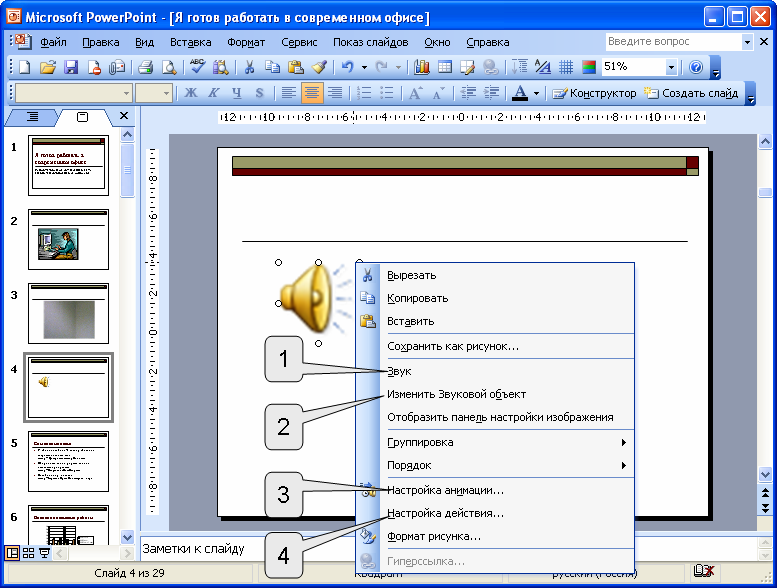The image size is (777, 588).
Task: Click the Print icon
Action: tap(146, 67)
